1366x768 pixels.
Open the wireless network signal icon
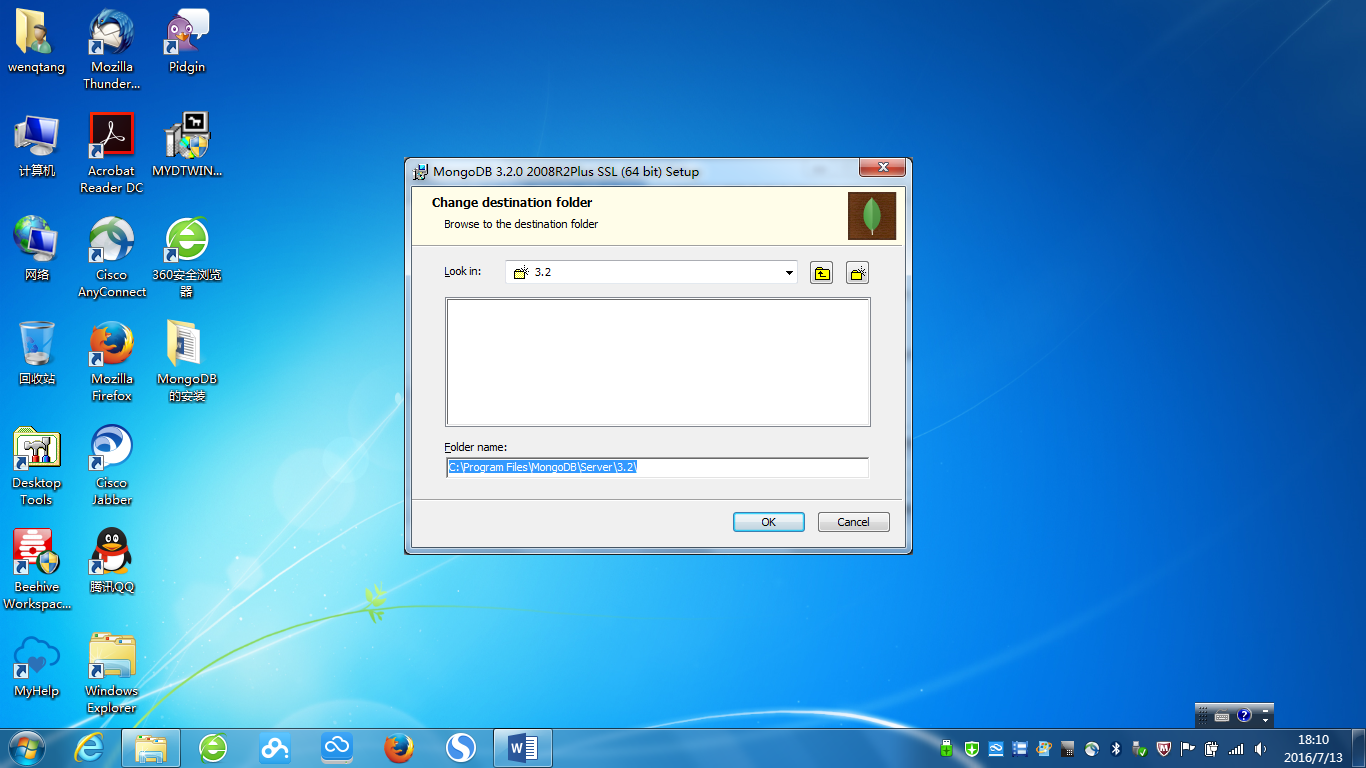1236,748
